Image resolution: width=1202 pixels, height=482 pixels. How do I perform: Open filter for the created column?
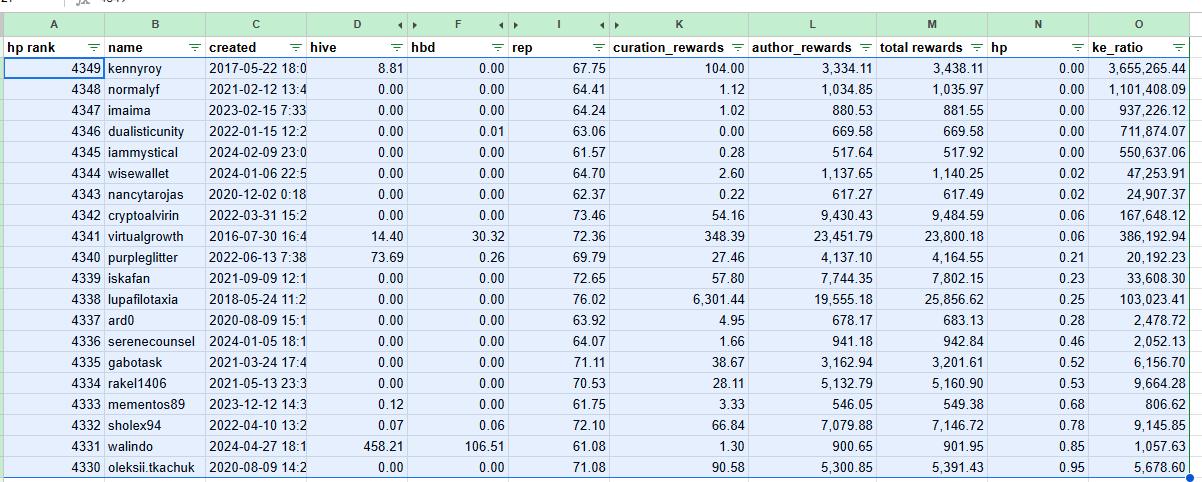[x=295, y=47]
